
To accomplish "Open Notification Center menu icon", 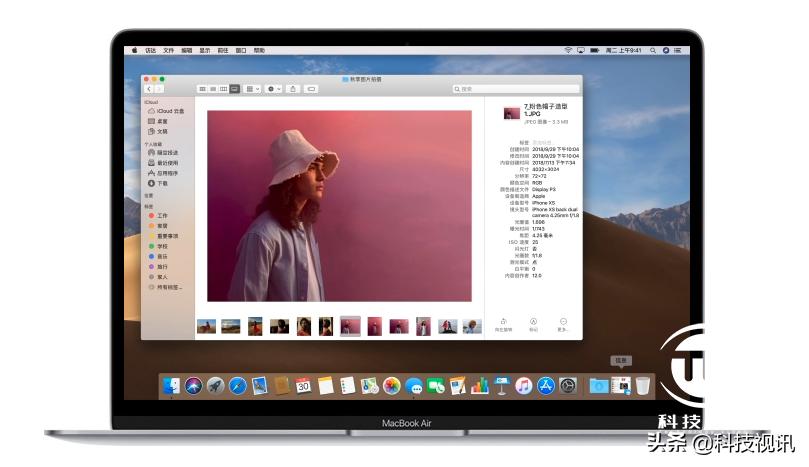I will point(678,51).
